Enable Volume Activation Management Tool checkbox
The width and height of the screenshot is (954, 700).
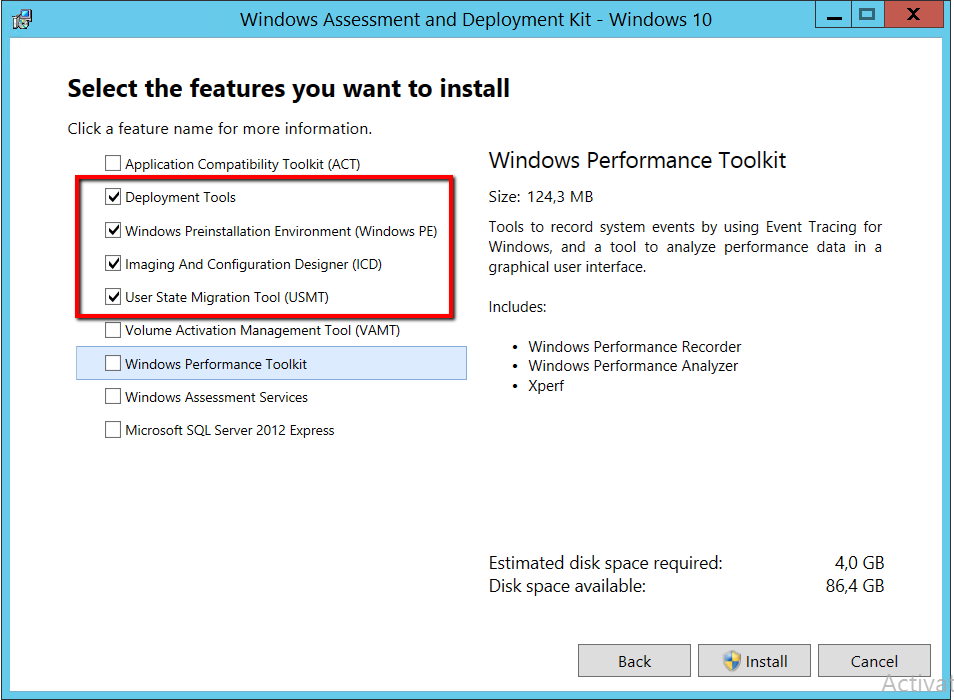pos(113,330)
